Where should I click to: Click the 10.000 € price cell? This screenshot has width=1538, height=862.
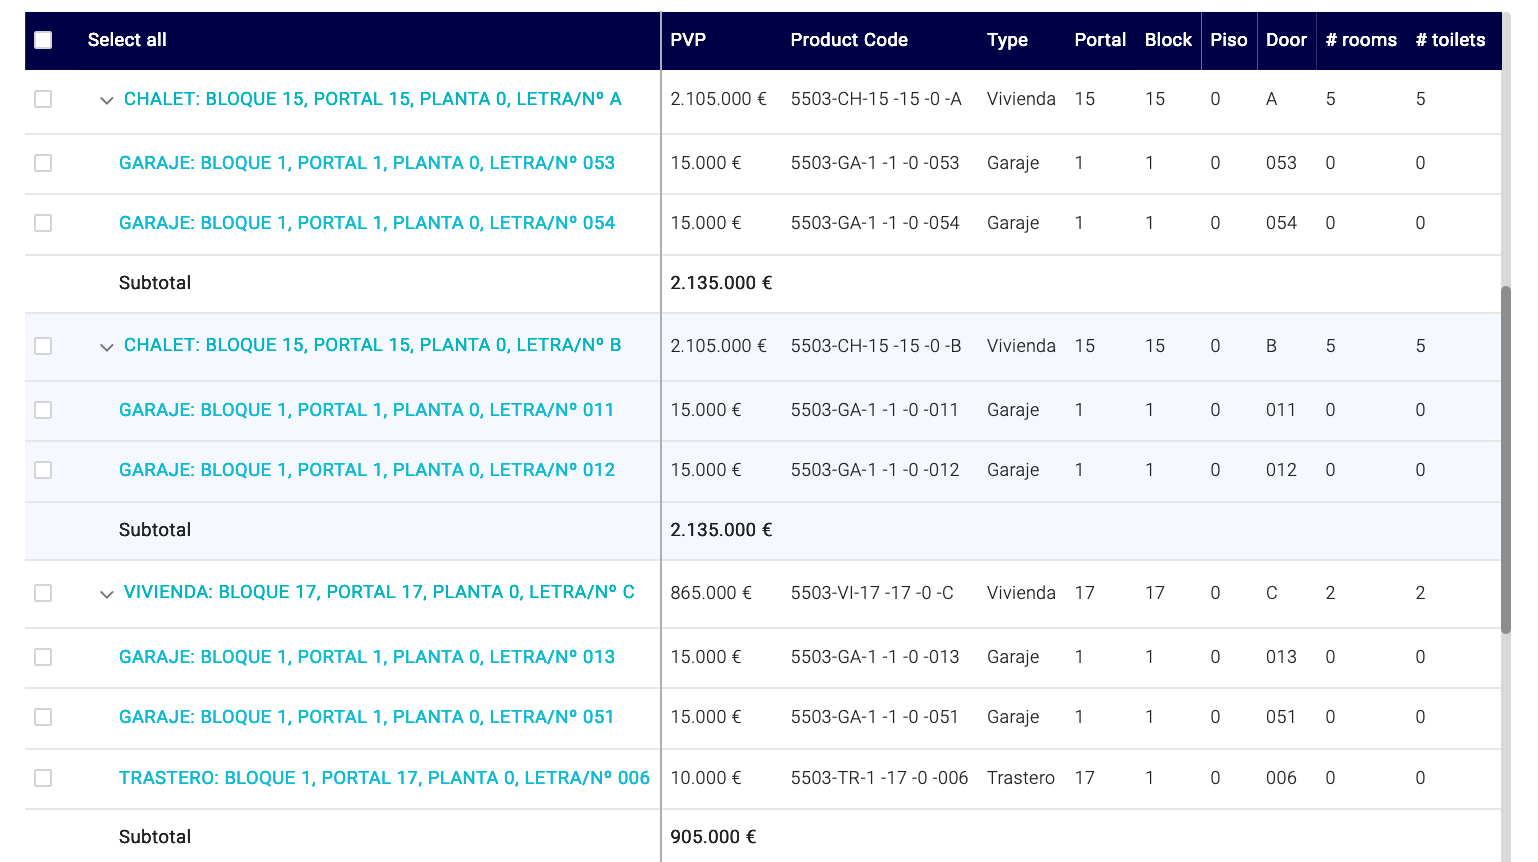(x=706, y=778)
